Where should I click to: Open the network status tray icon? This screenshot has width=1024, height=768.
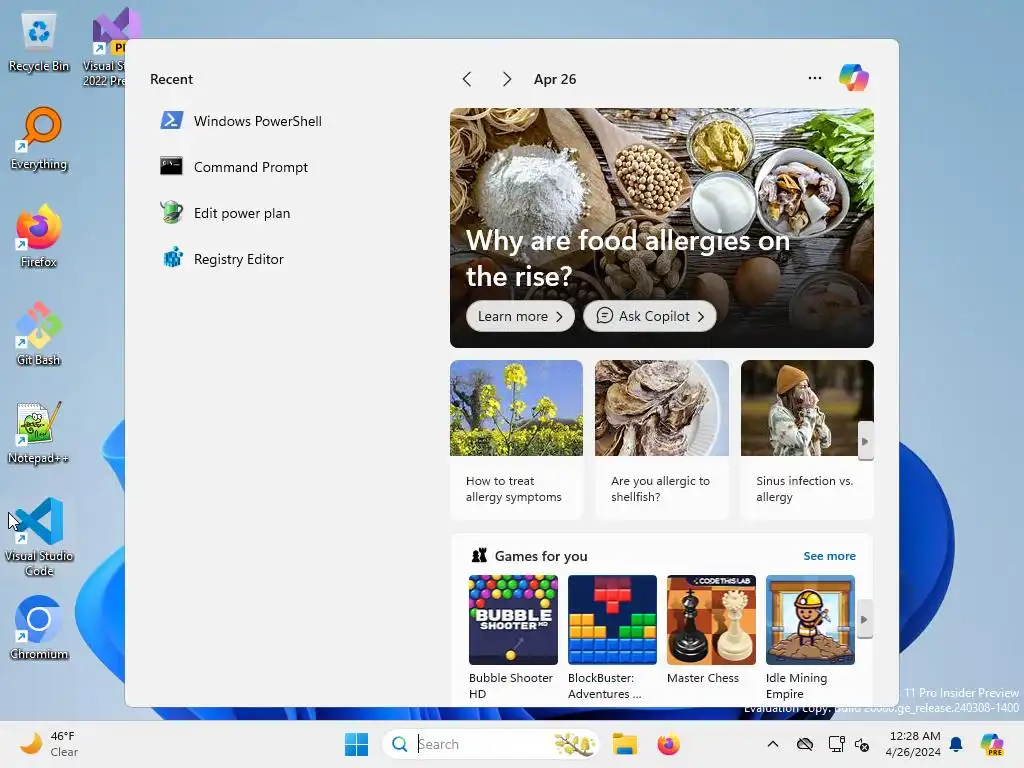tap(836, 744)
